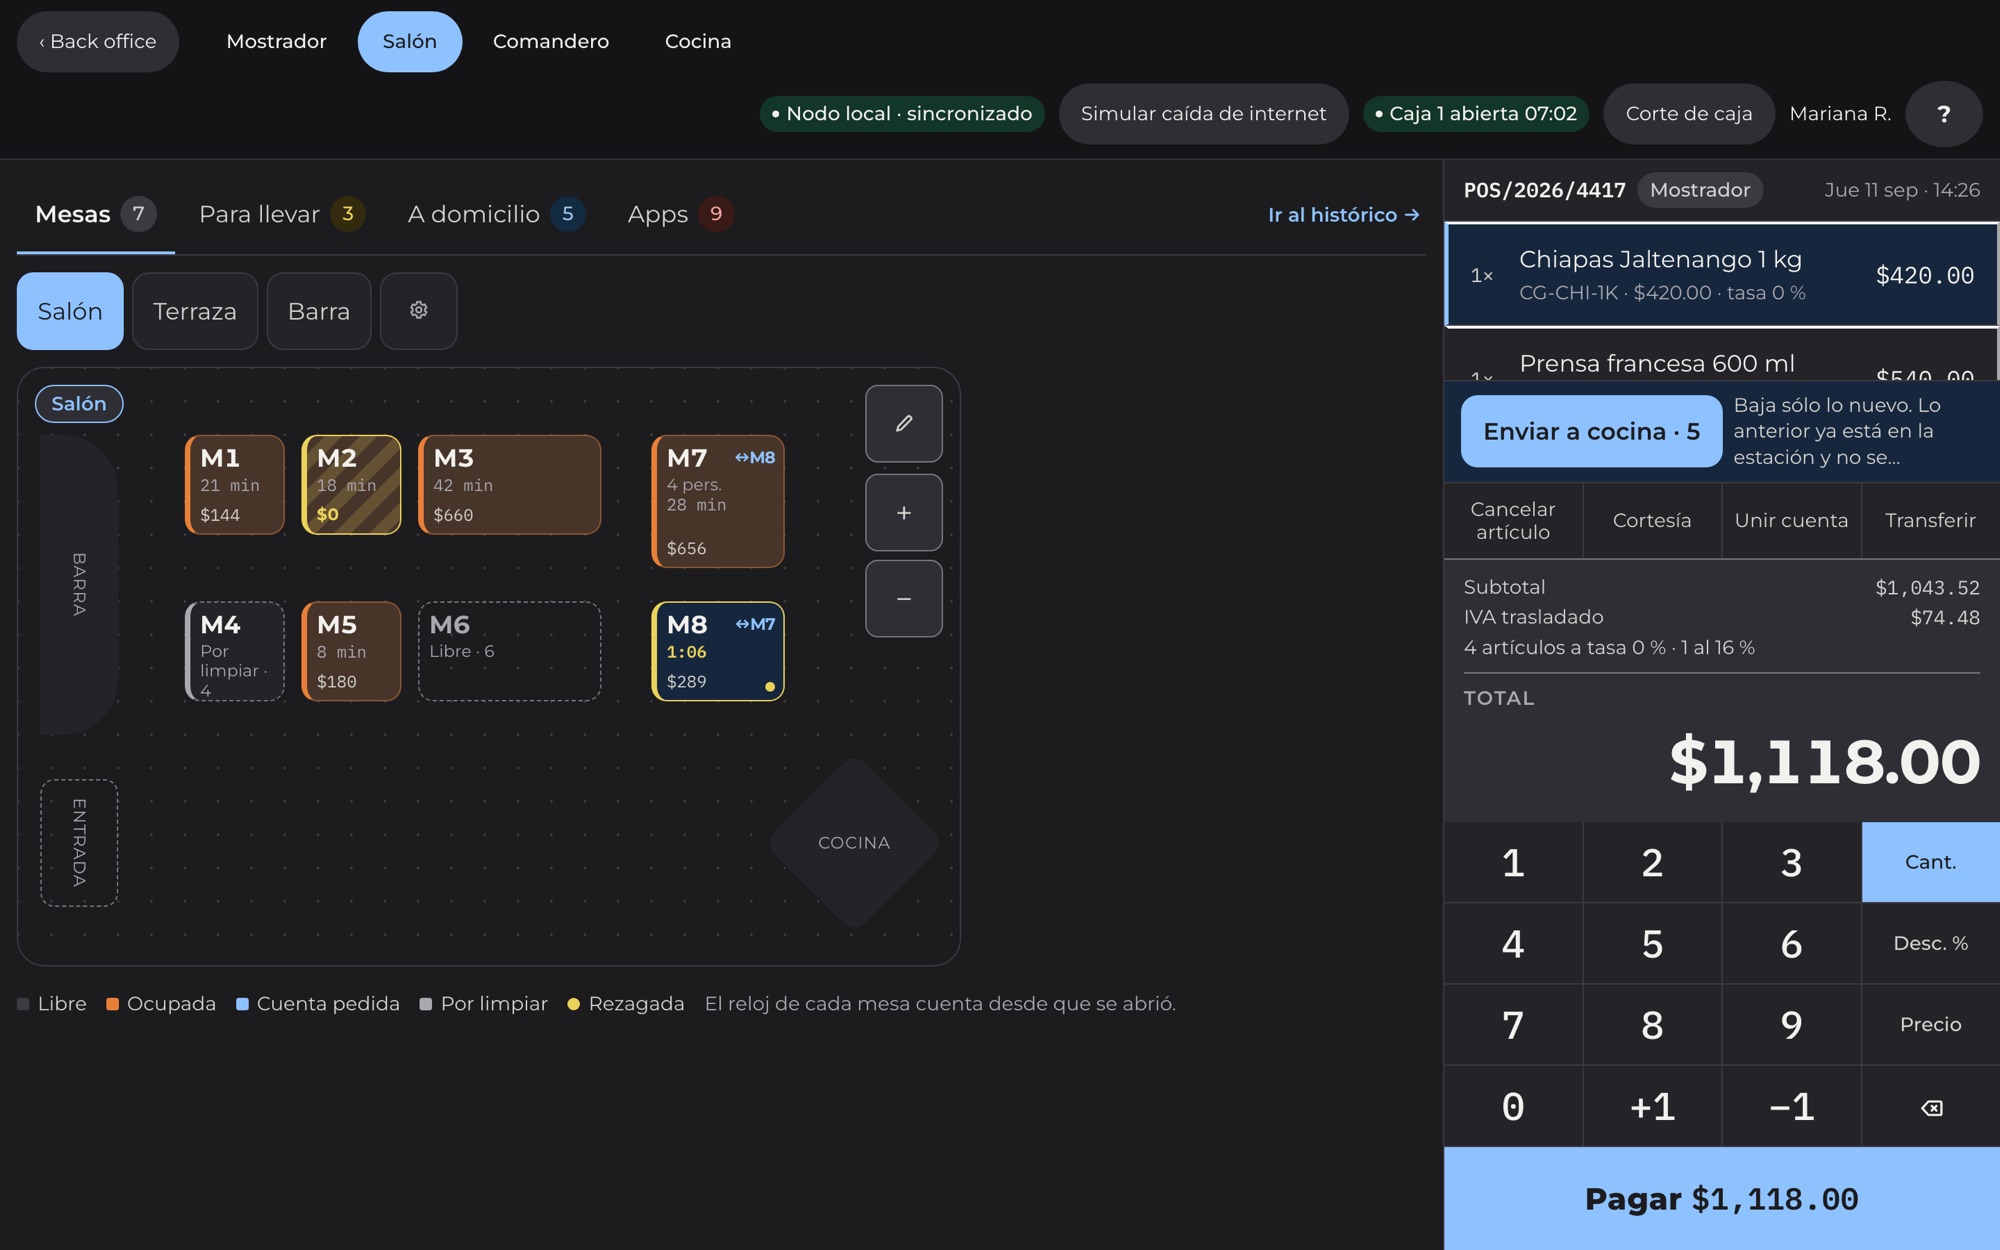Screen dimensions: 2000x1250
Task: Switch to Mostrador view
Action: tap(276, 41)
